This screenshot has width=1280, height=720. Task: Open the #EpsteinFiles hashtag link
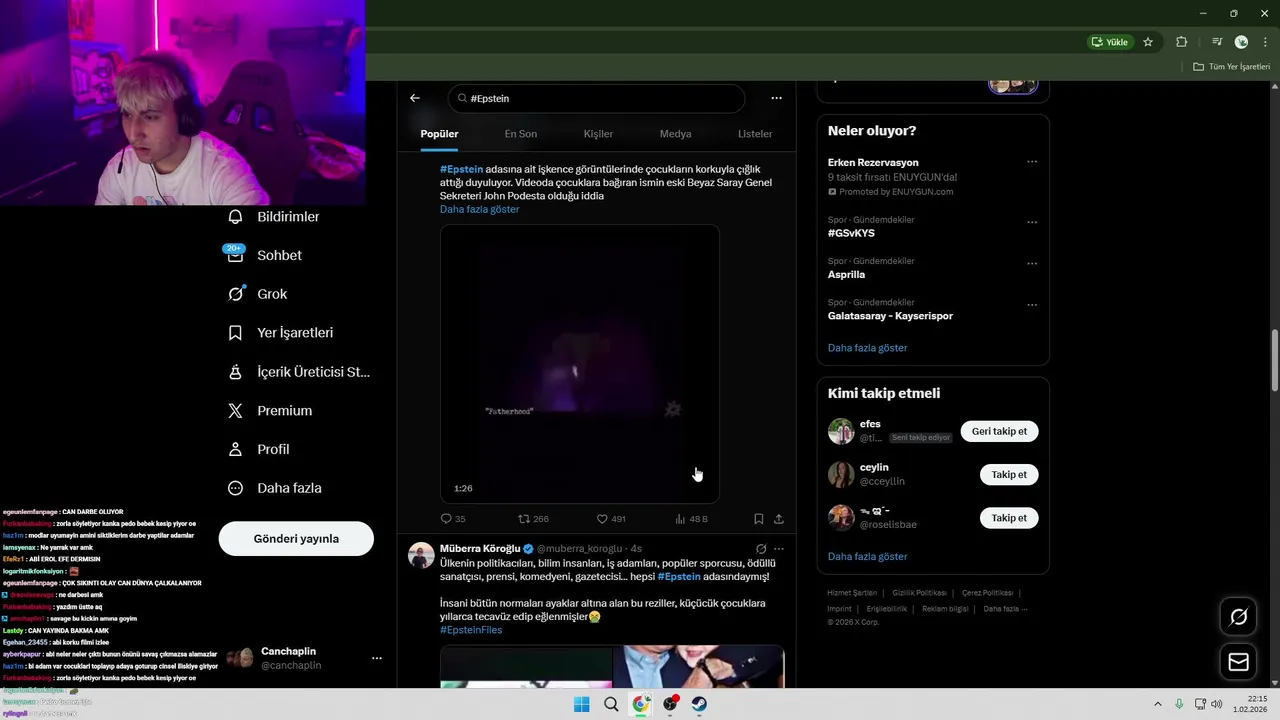(x=471, y=630)
